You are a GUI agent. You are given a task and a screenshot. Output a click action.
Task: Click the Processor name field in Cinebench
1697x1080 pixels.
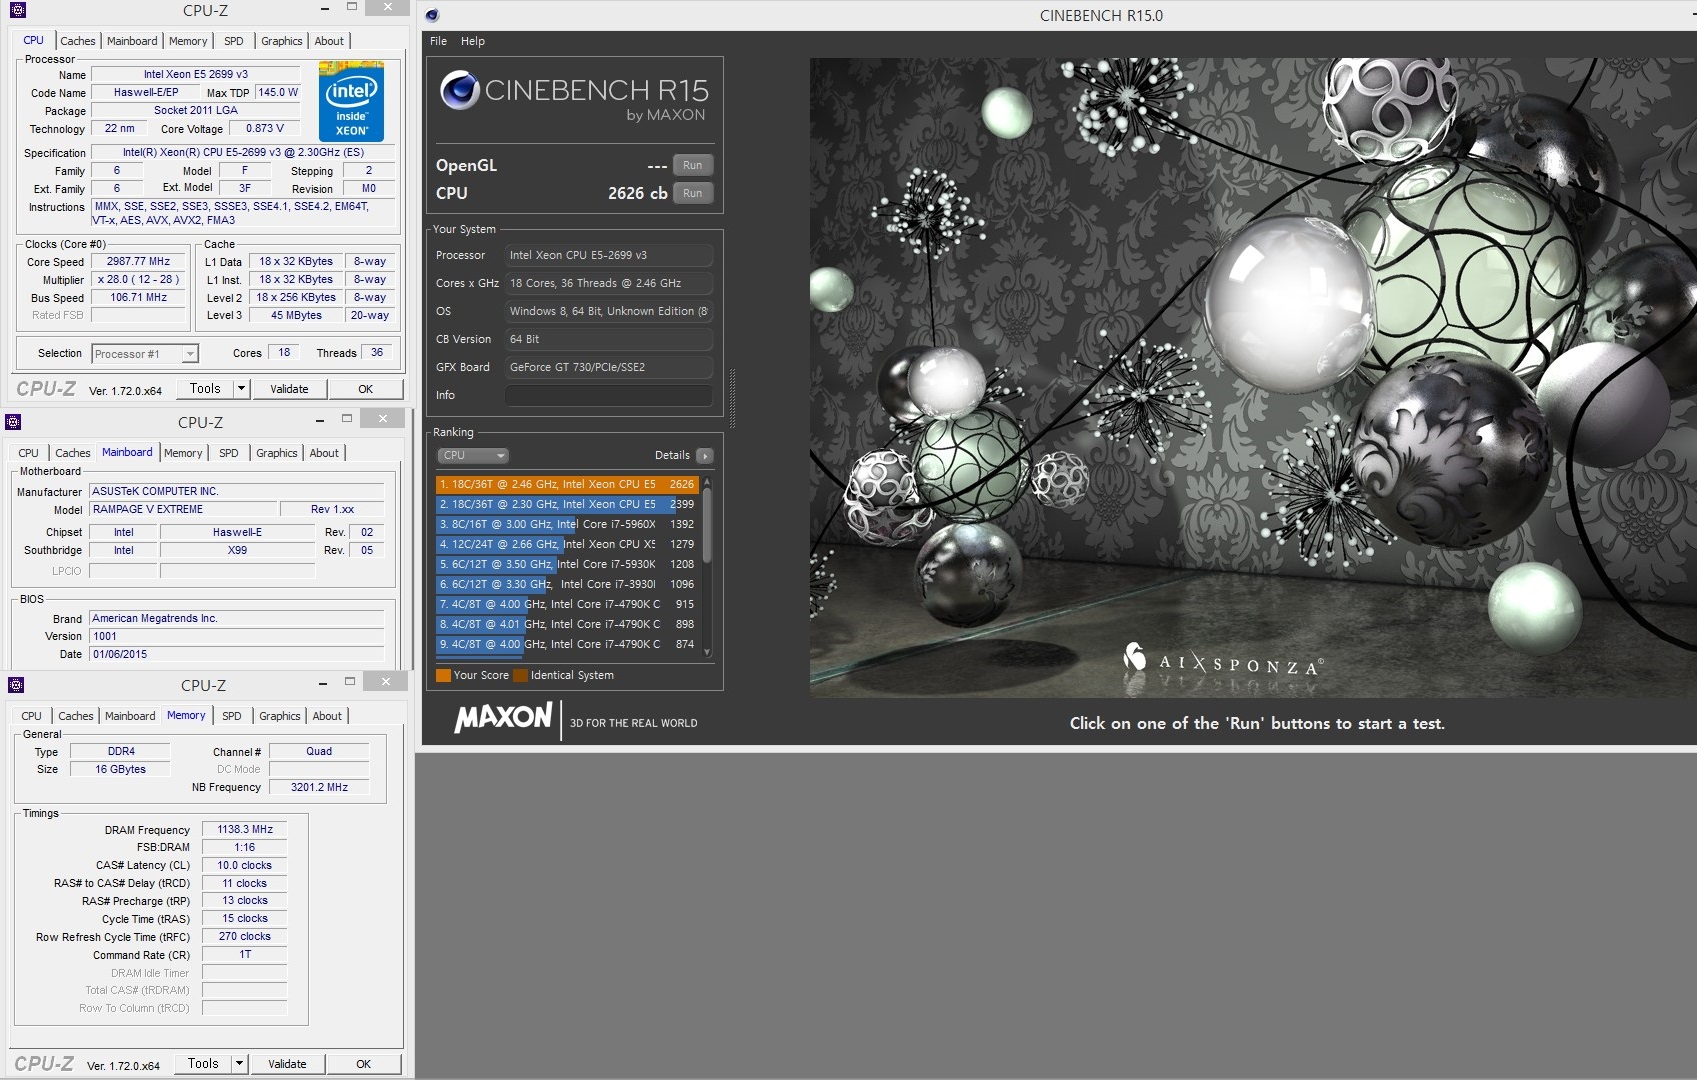609,255
